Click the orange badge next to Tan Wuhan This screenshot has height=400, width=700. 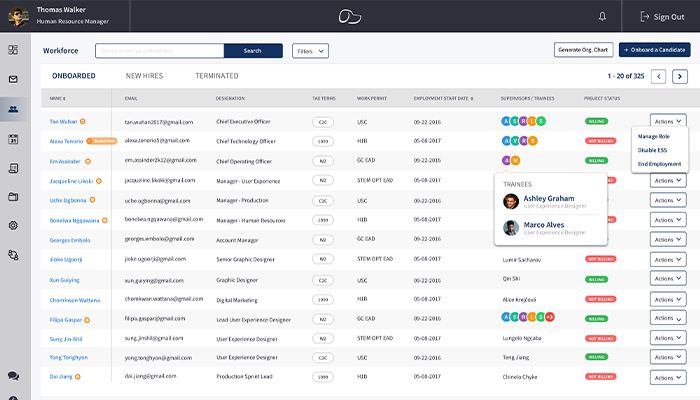[x=82, y=122]
